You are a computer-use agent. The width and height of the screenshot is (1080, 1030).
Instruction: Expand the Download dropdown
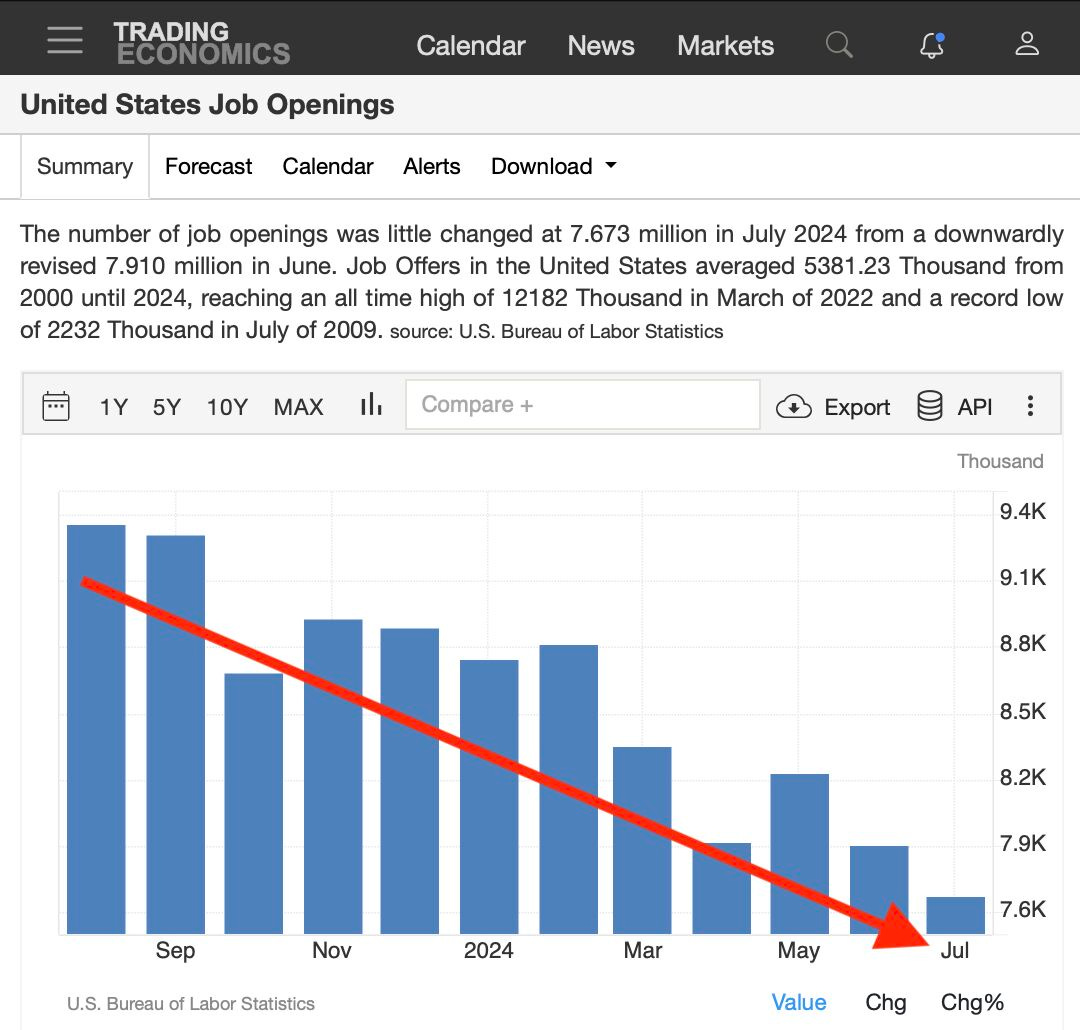tap(553, 167)
